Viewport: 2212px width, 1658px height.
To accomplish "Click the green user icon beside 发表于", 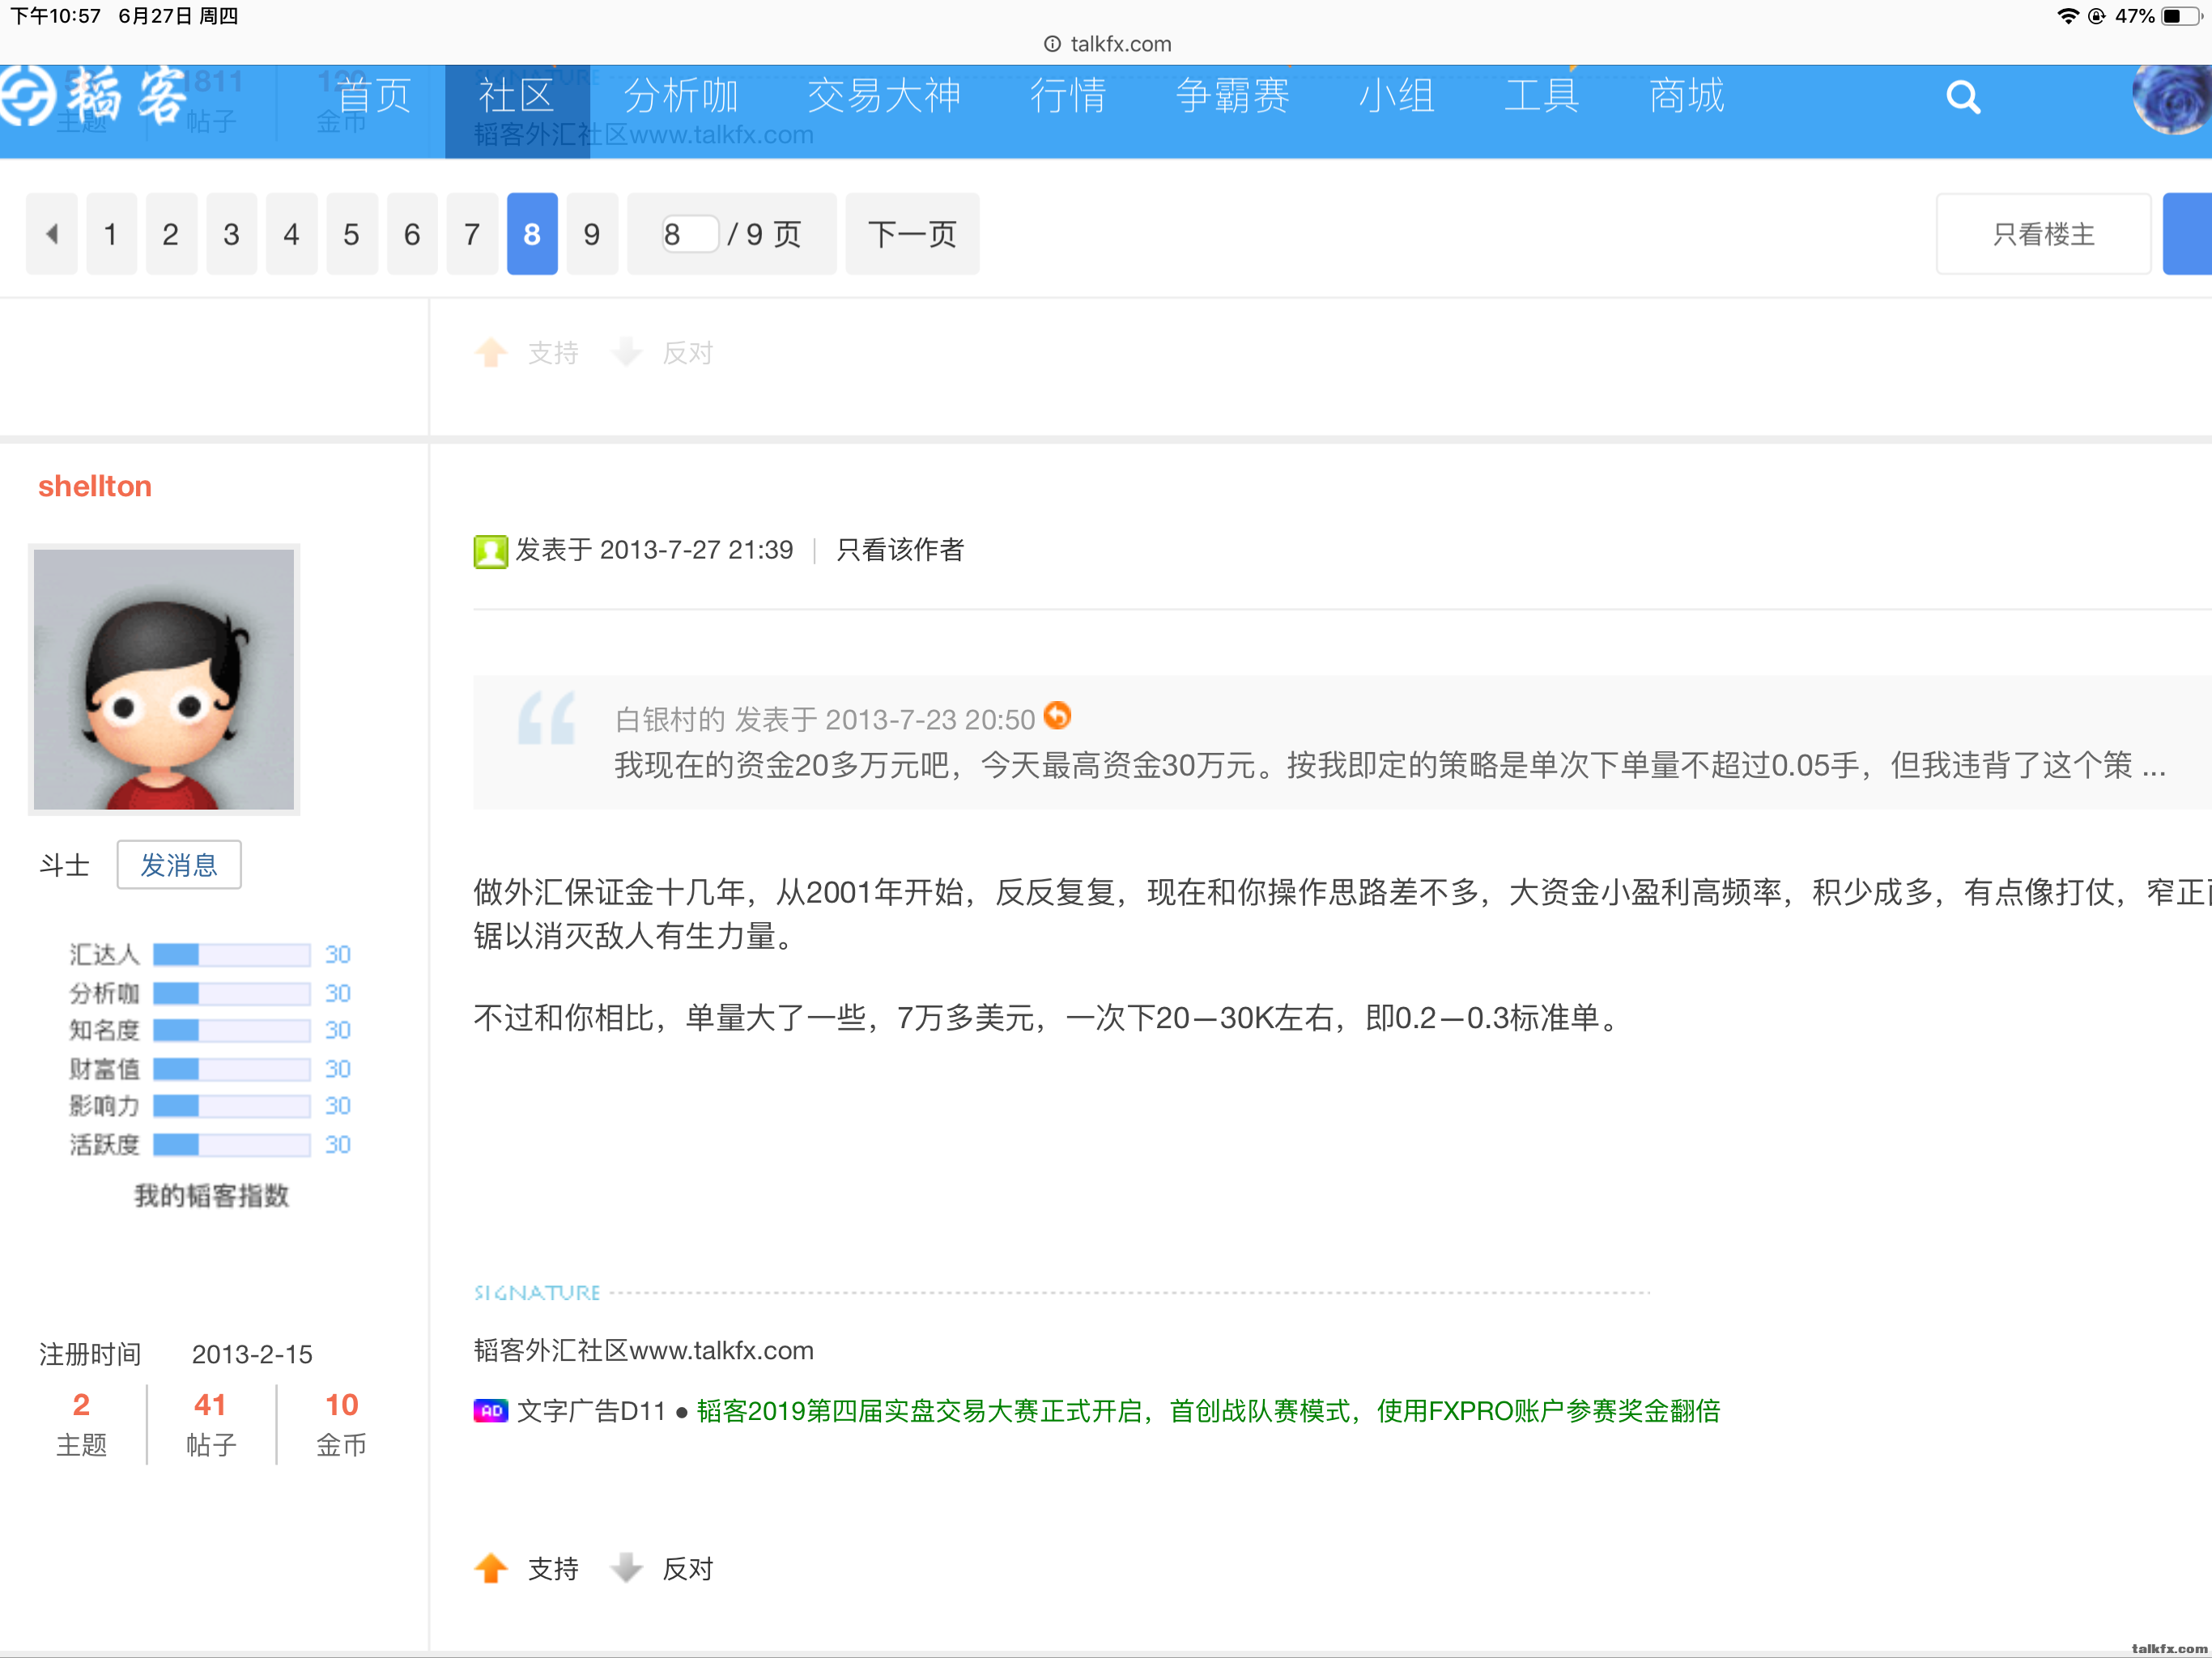I will coord(490,551).
